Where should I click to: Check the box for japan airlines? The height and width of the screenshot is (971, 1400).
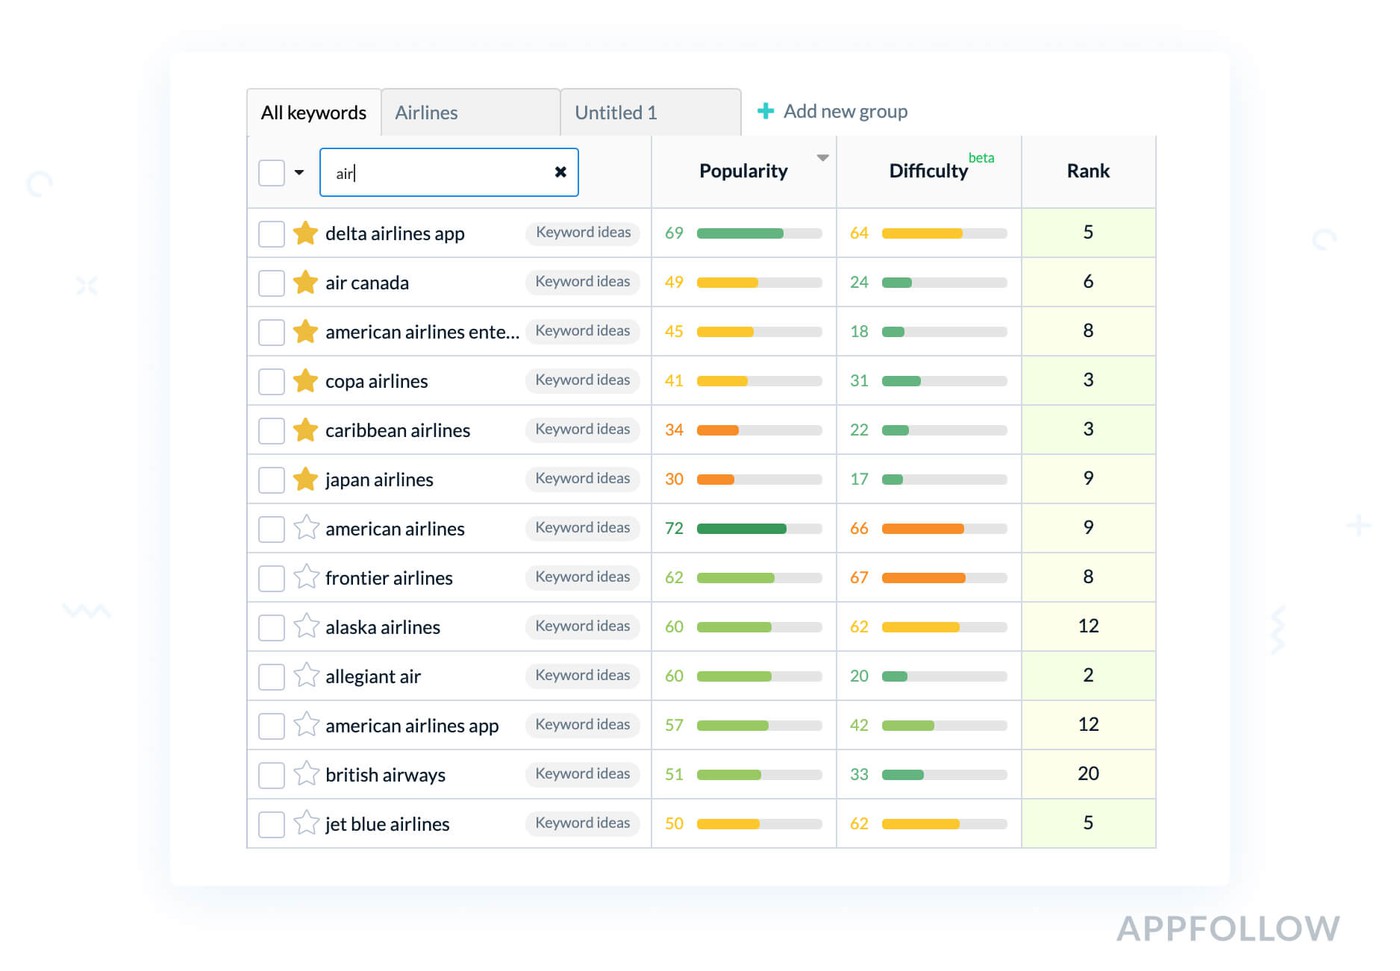pos(271,480)
